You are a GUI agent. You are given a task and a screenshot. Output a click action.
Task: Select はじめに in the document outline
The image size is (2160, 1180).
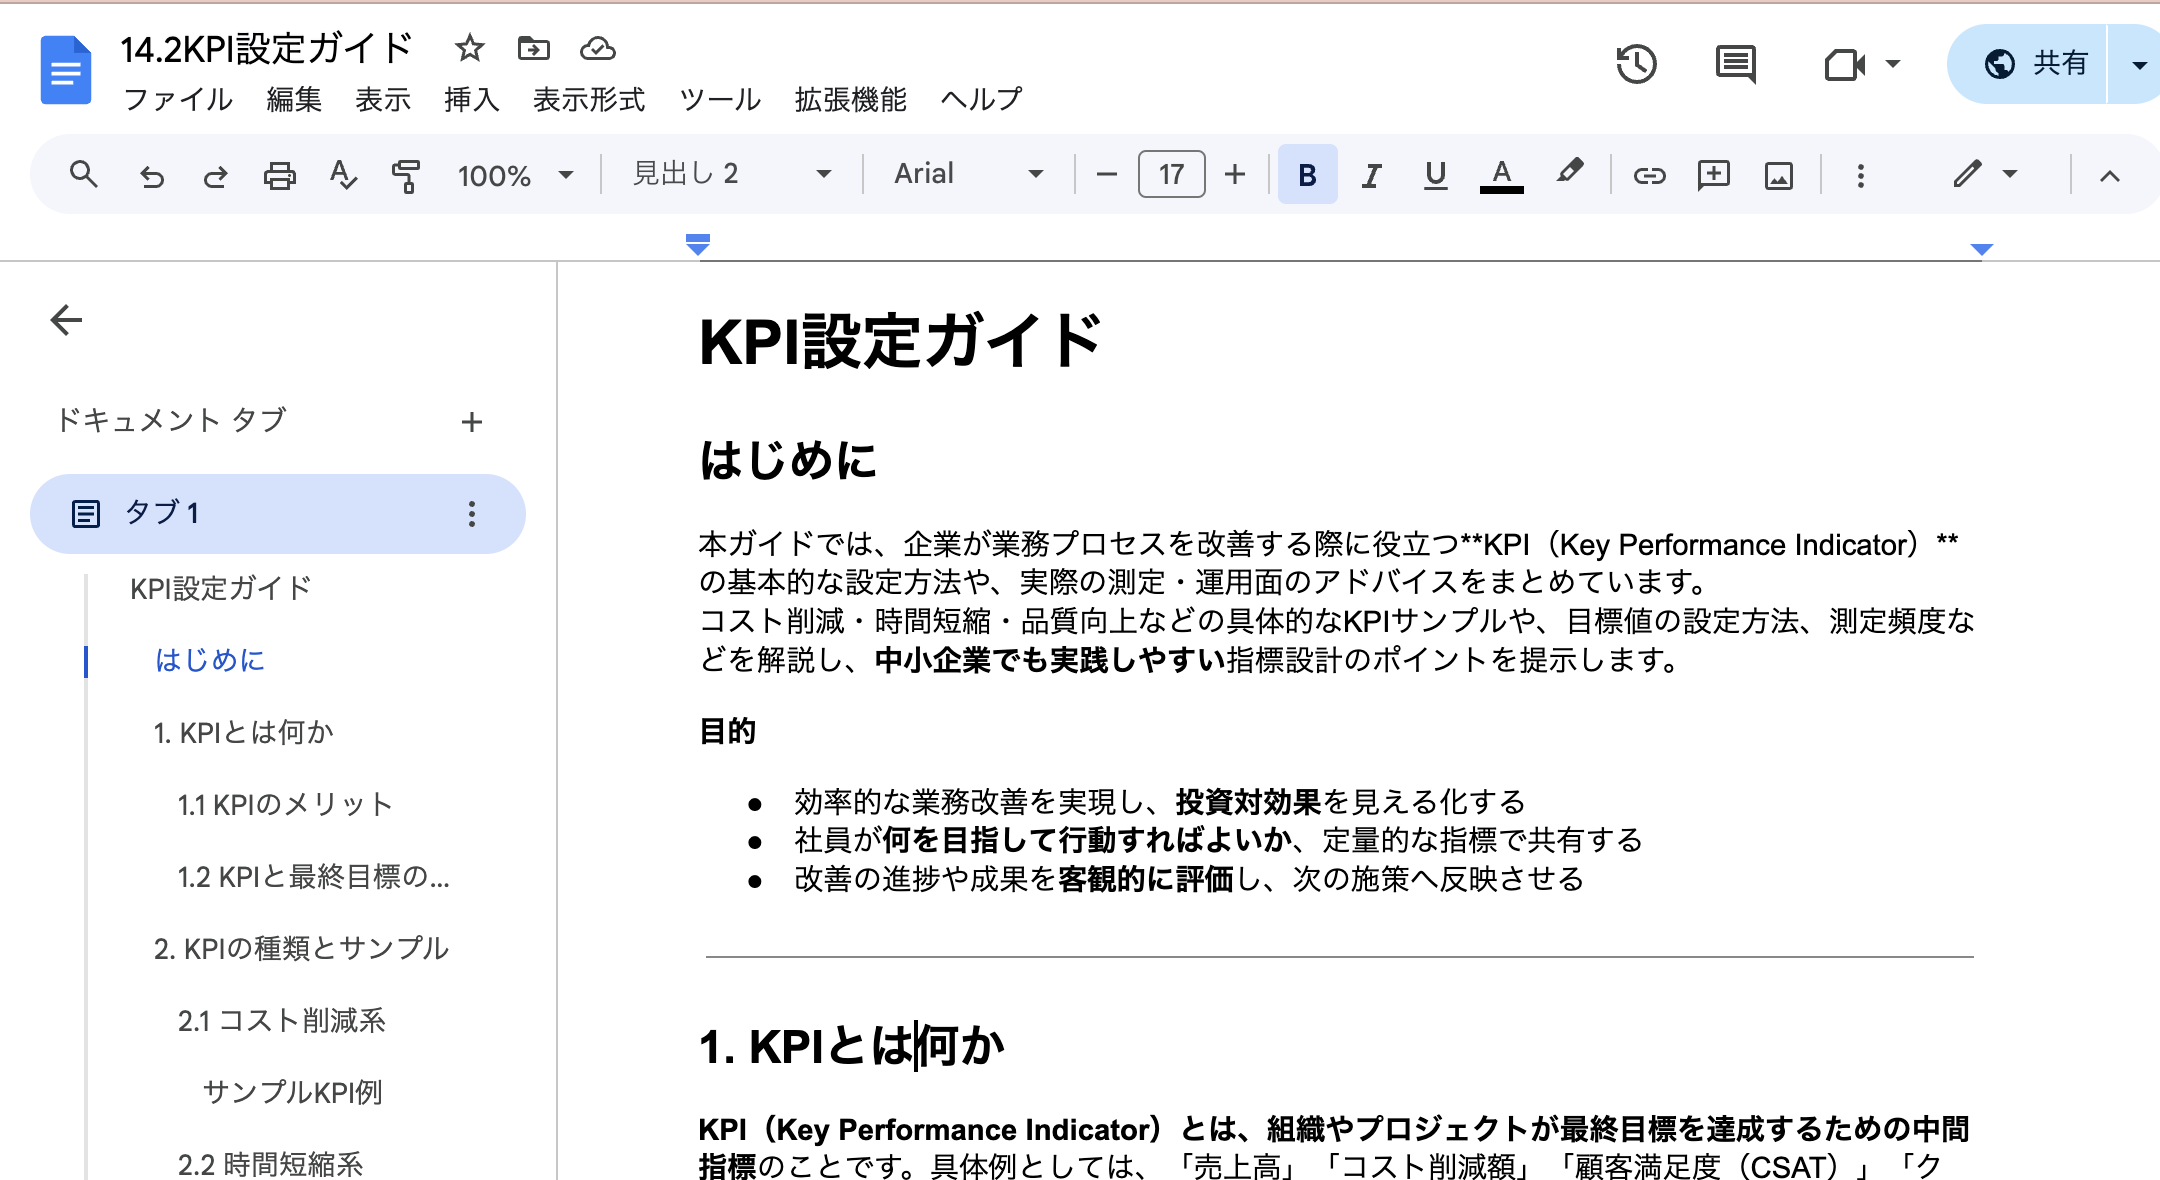209,660
